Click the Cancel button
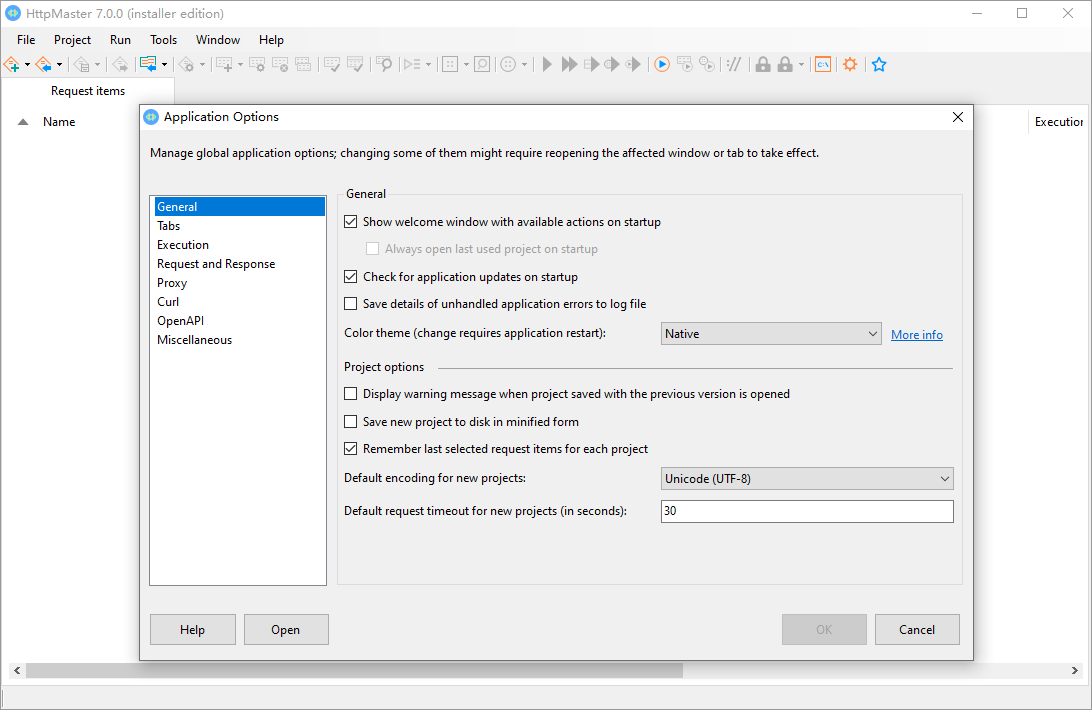 pyautogui.click(x=917, y=630)
